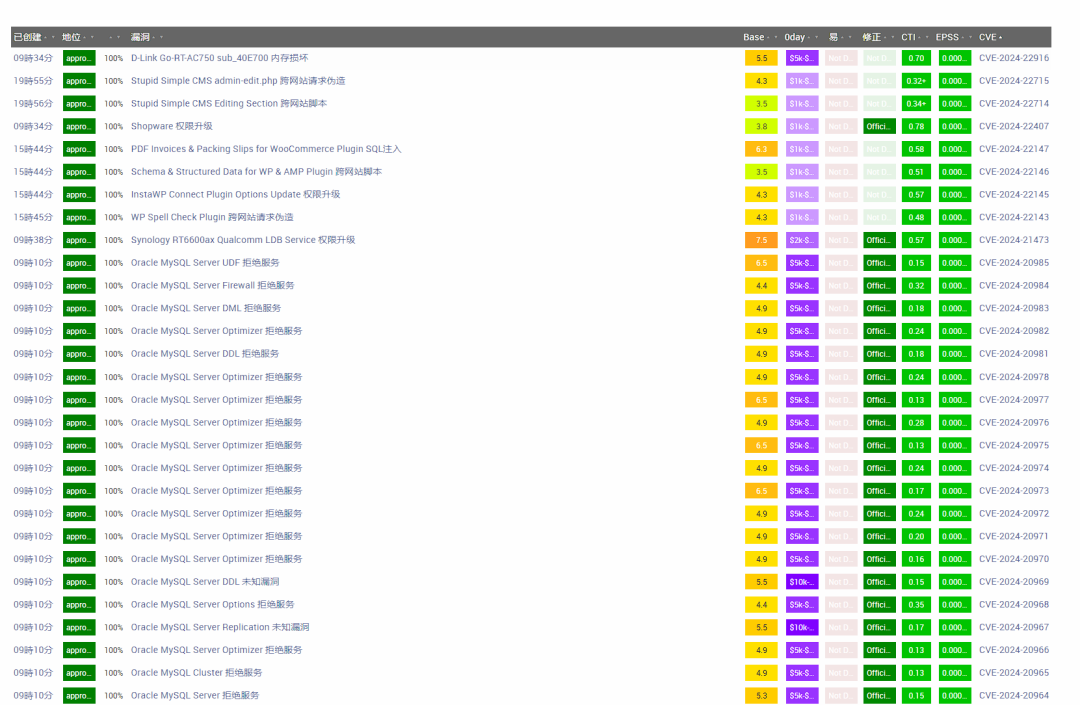This screenshot has height=705, width=1080.
Task: Open CVE-2024-21473 identifier
Action: pyautogui.click(x=1014, y=240)
